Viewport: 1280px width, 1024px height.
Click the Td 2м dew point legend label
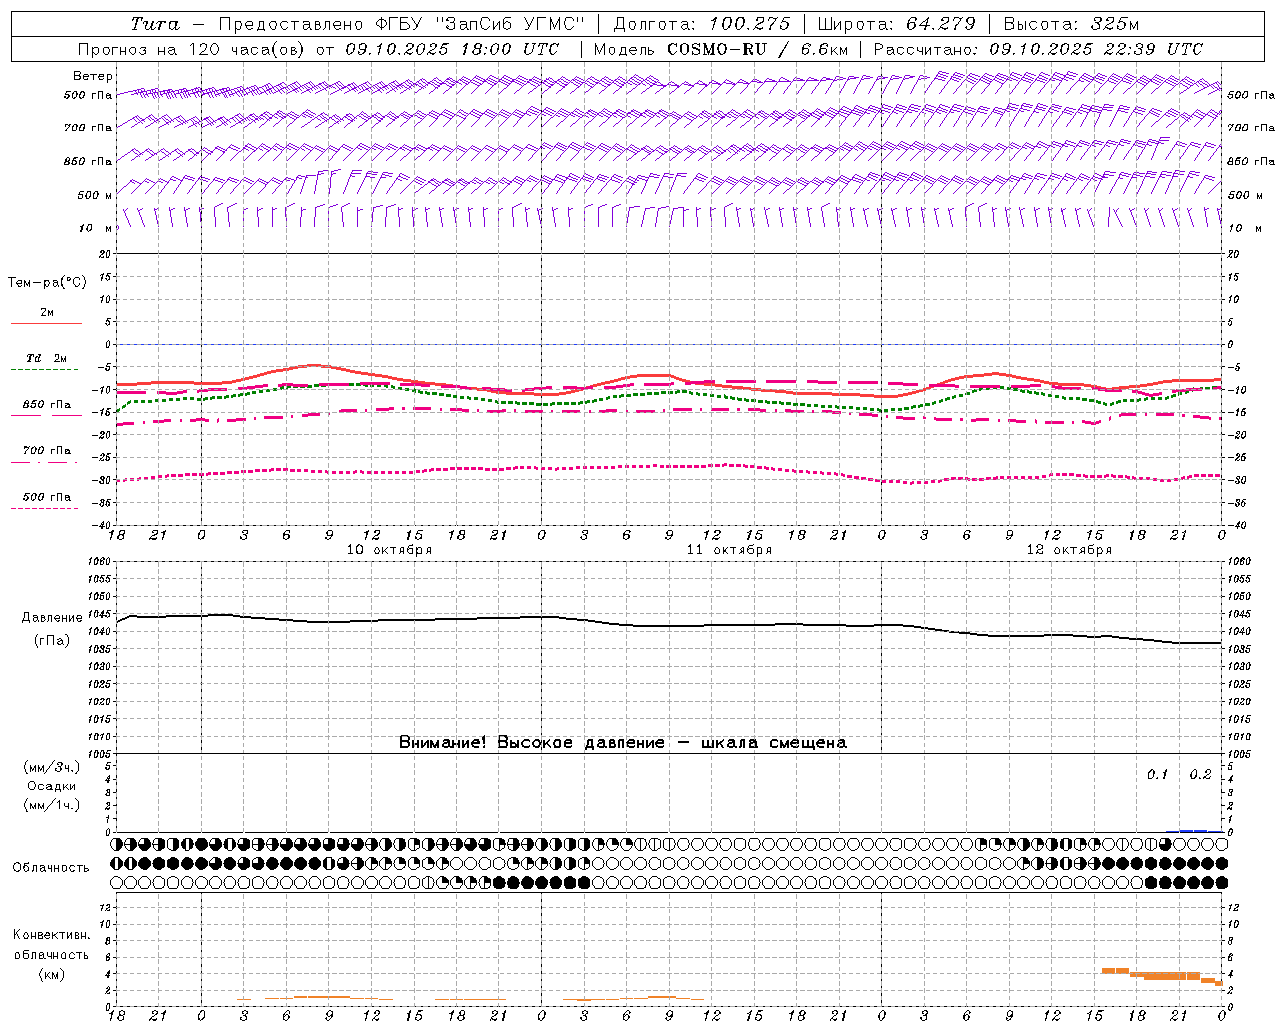(46, 358)
